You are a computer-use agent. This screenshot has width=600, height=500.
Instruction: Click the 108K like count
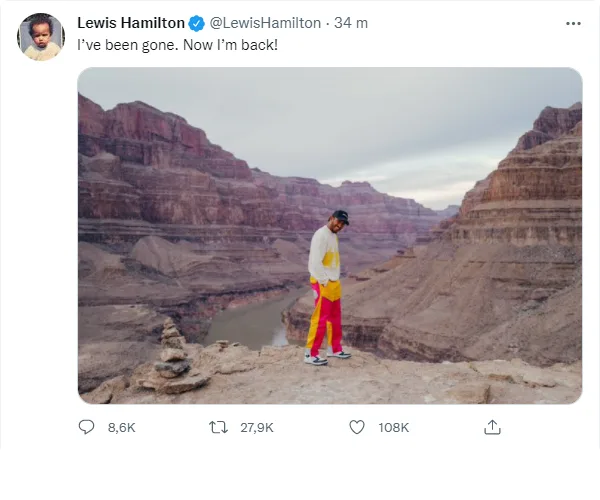393,427
